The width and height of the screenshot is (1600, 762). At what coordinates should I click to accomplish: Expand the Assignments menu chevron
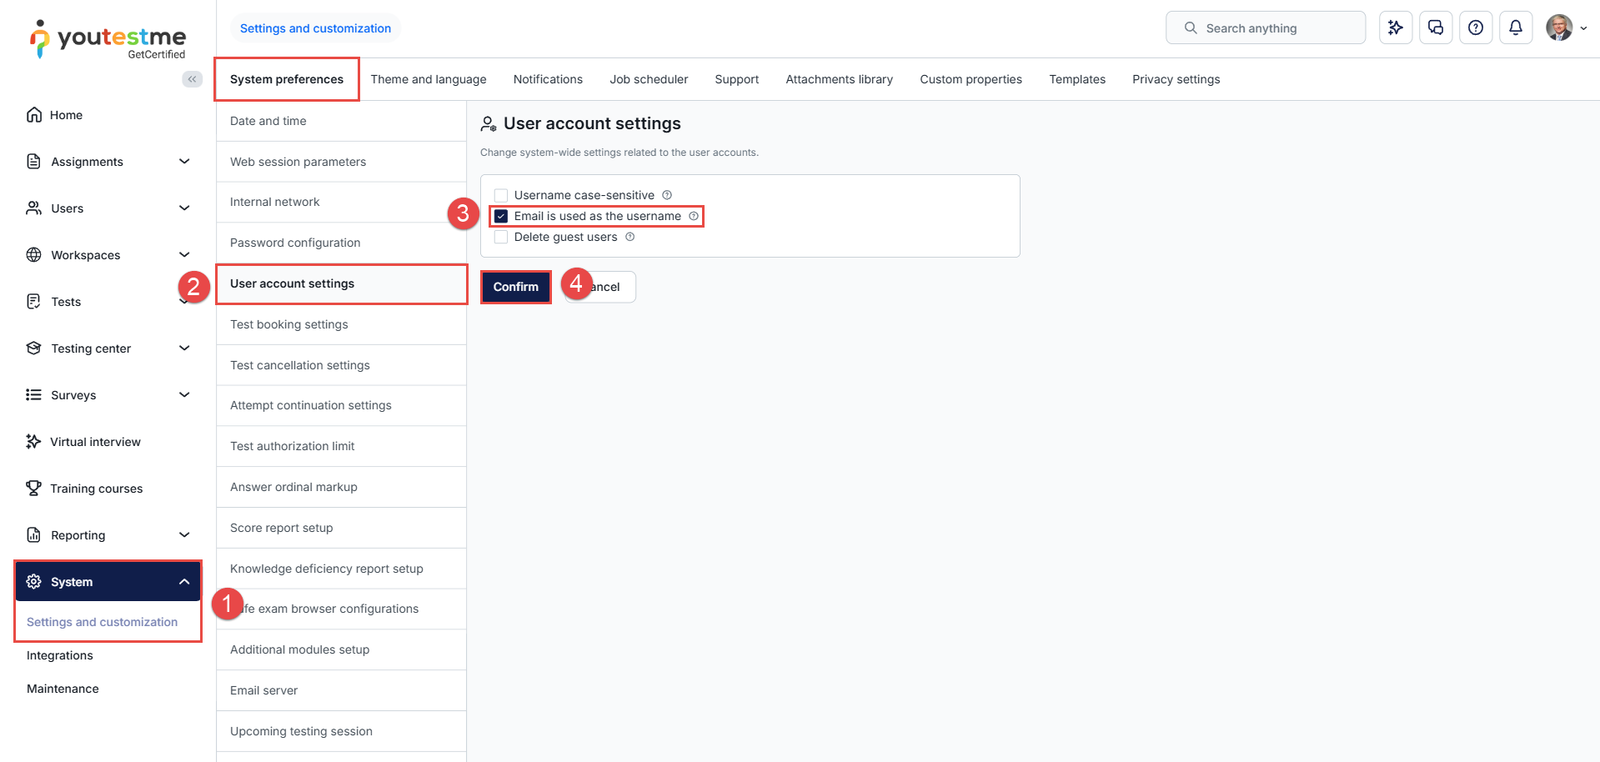pyautogui.click(x=184, y=161)
